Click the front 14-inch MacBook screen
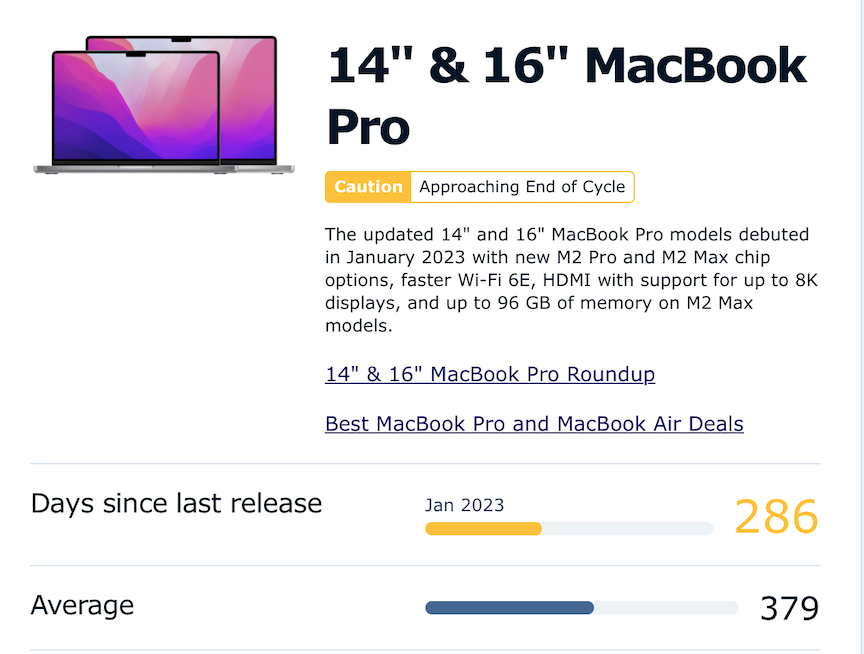Viewport: 864px width, 654px height. pyautogui.click(x=136, y=106)
